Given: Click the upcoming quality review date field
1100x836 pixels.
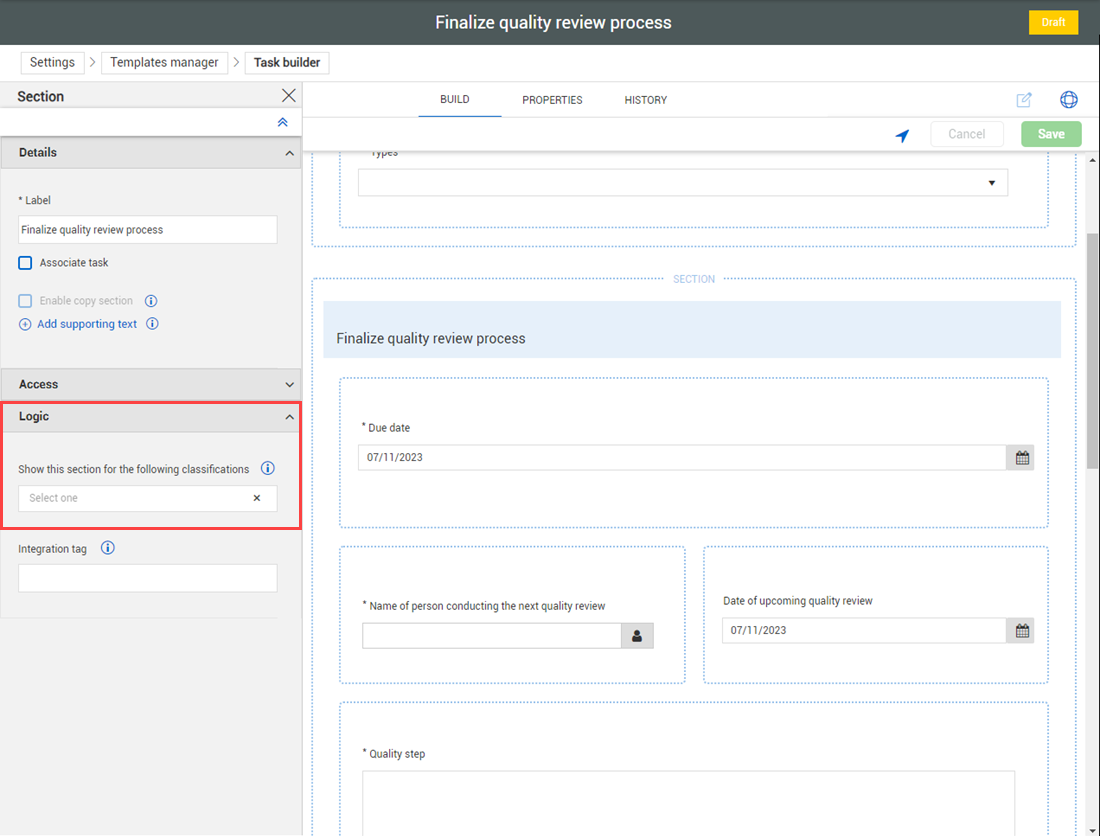Looking at the screenshot, I should (864, 631).
